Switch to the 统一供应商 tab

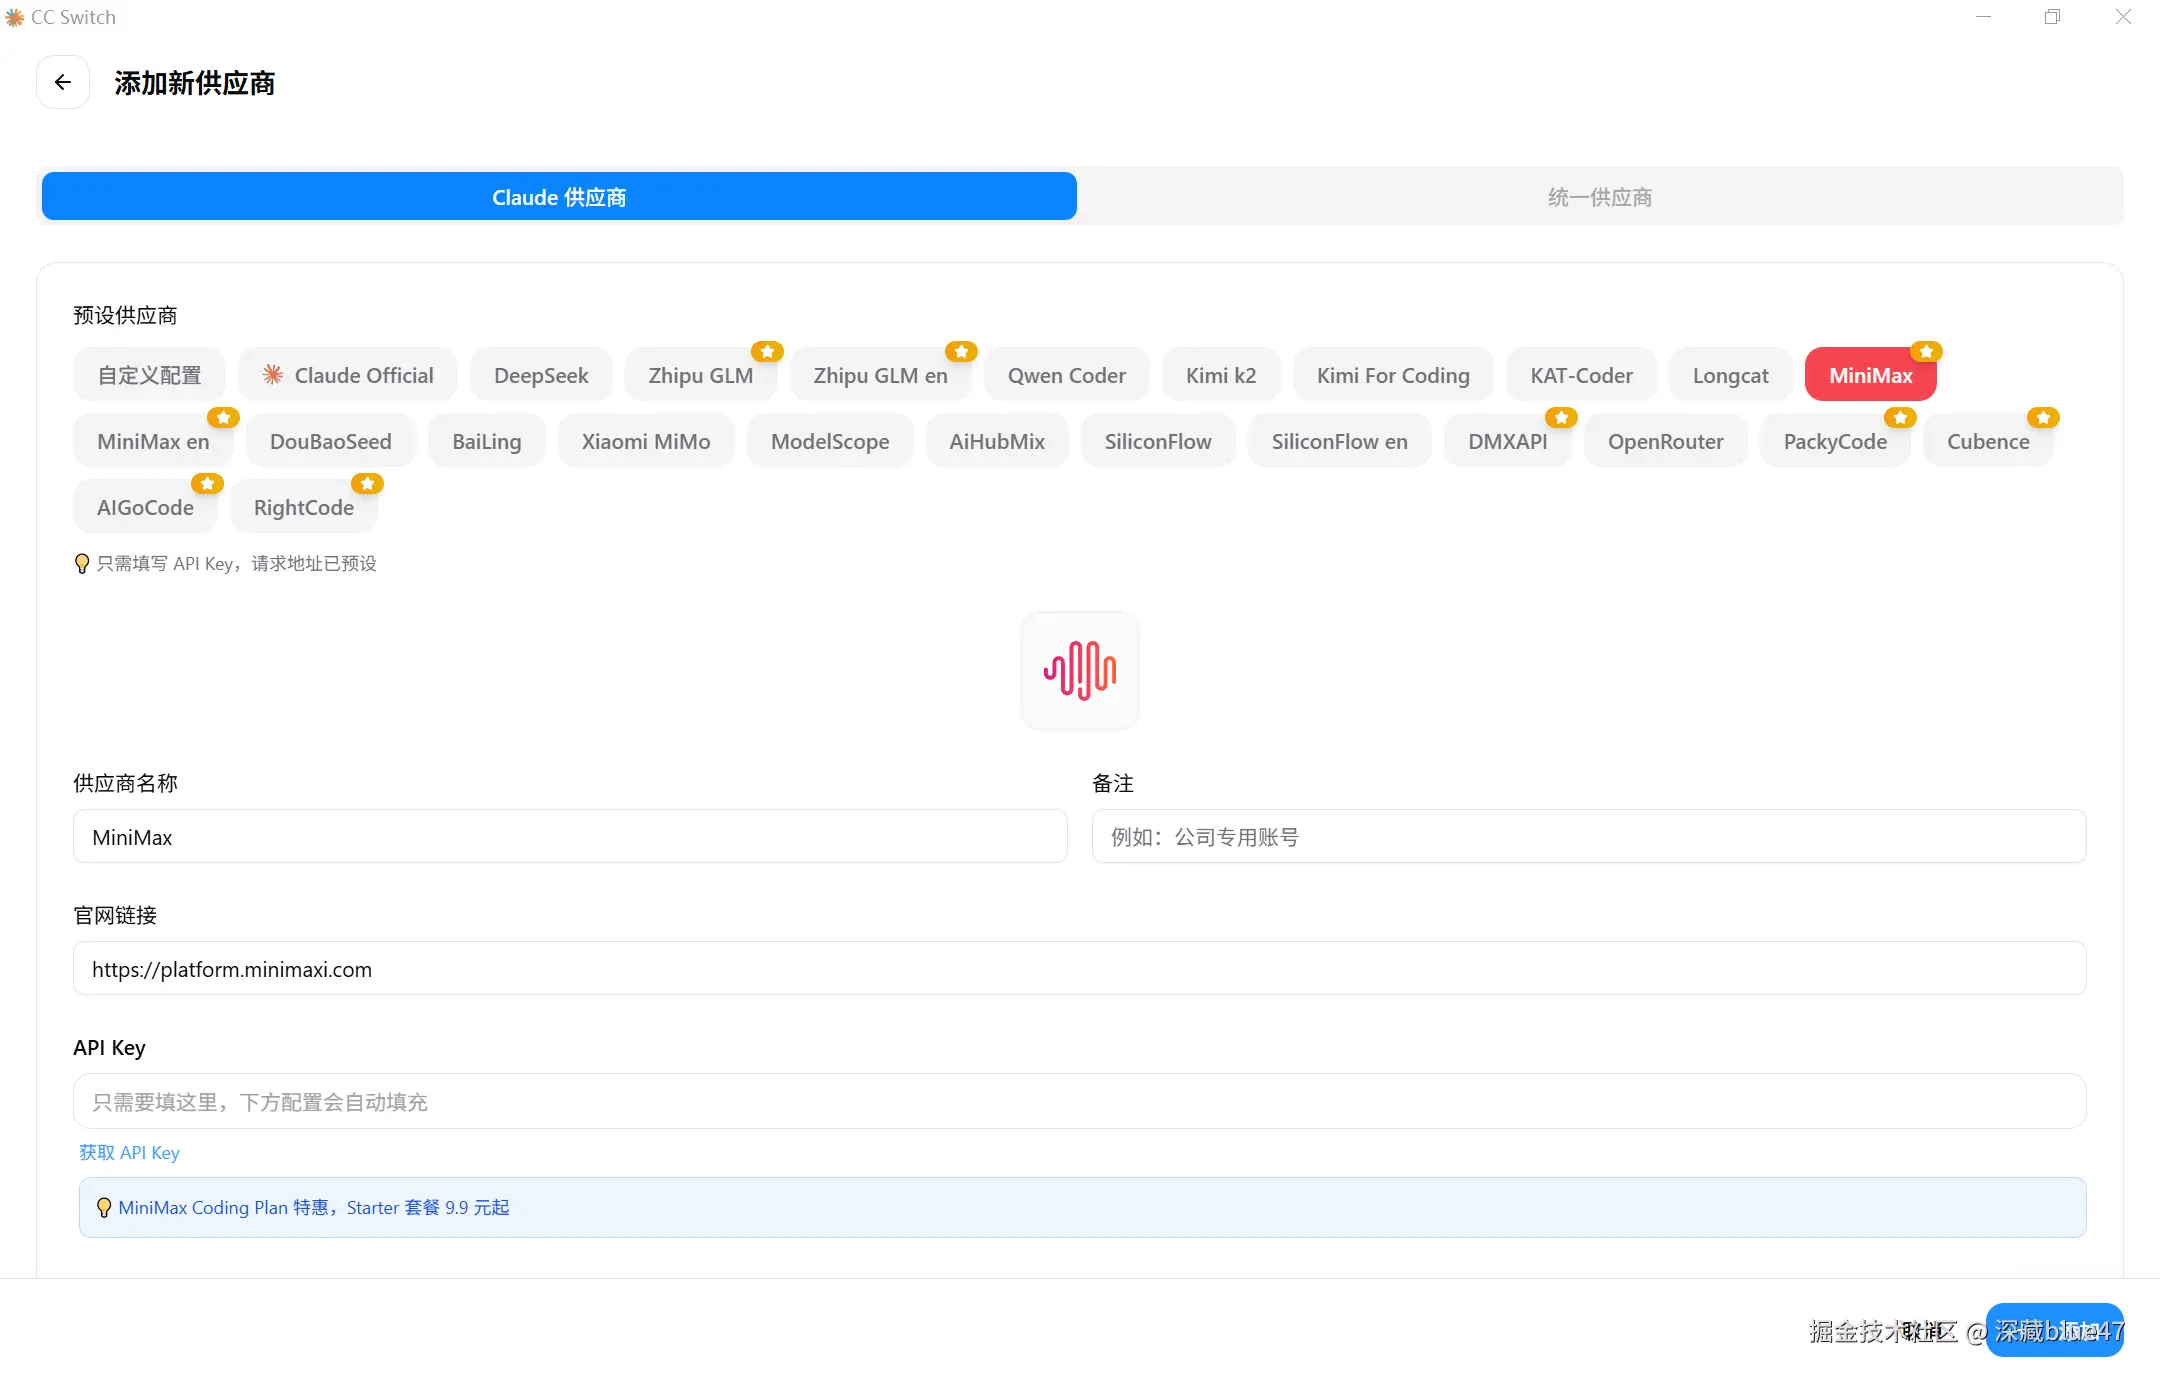pos(1599,197)
